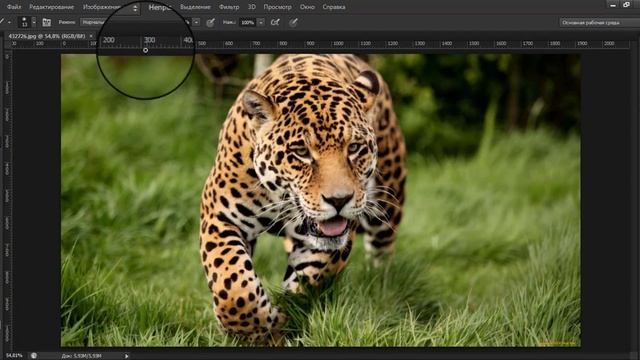Open the Выделение menu
This screenshot has height=360, width=640.
pyautogui.click(x=195, y=7)
